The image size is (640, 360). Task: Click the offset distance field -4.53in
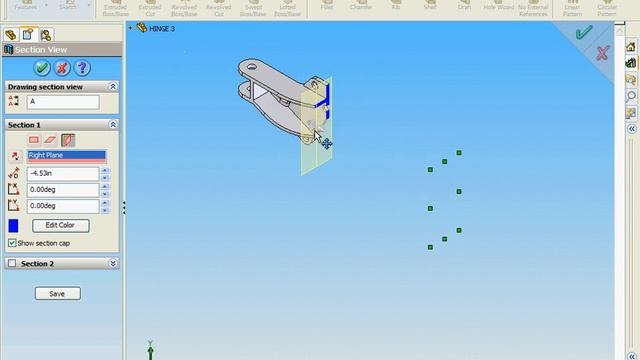63,173
